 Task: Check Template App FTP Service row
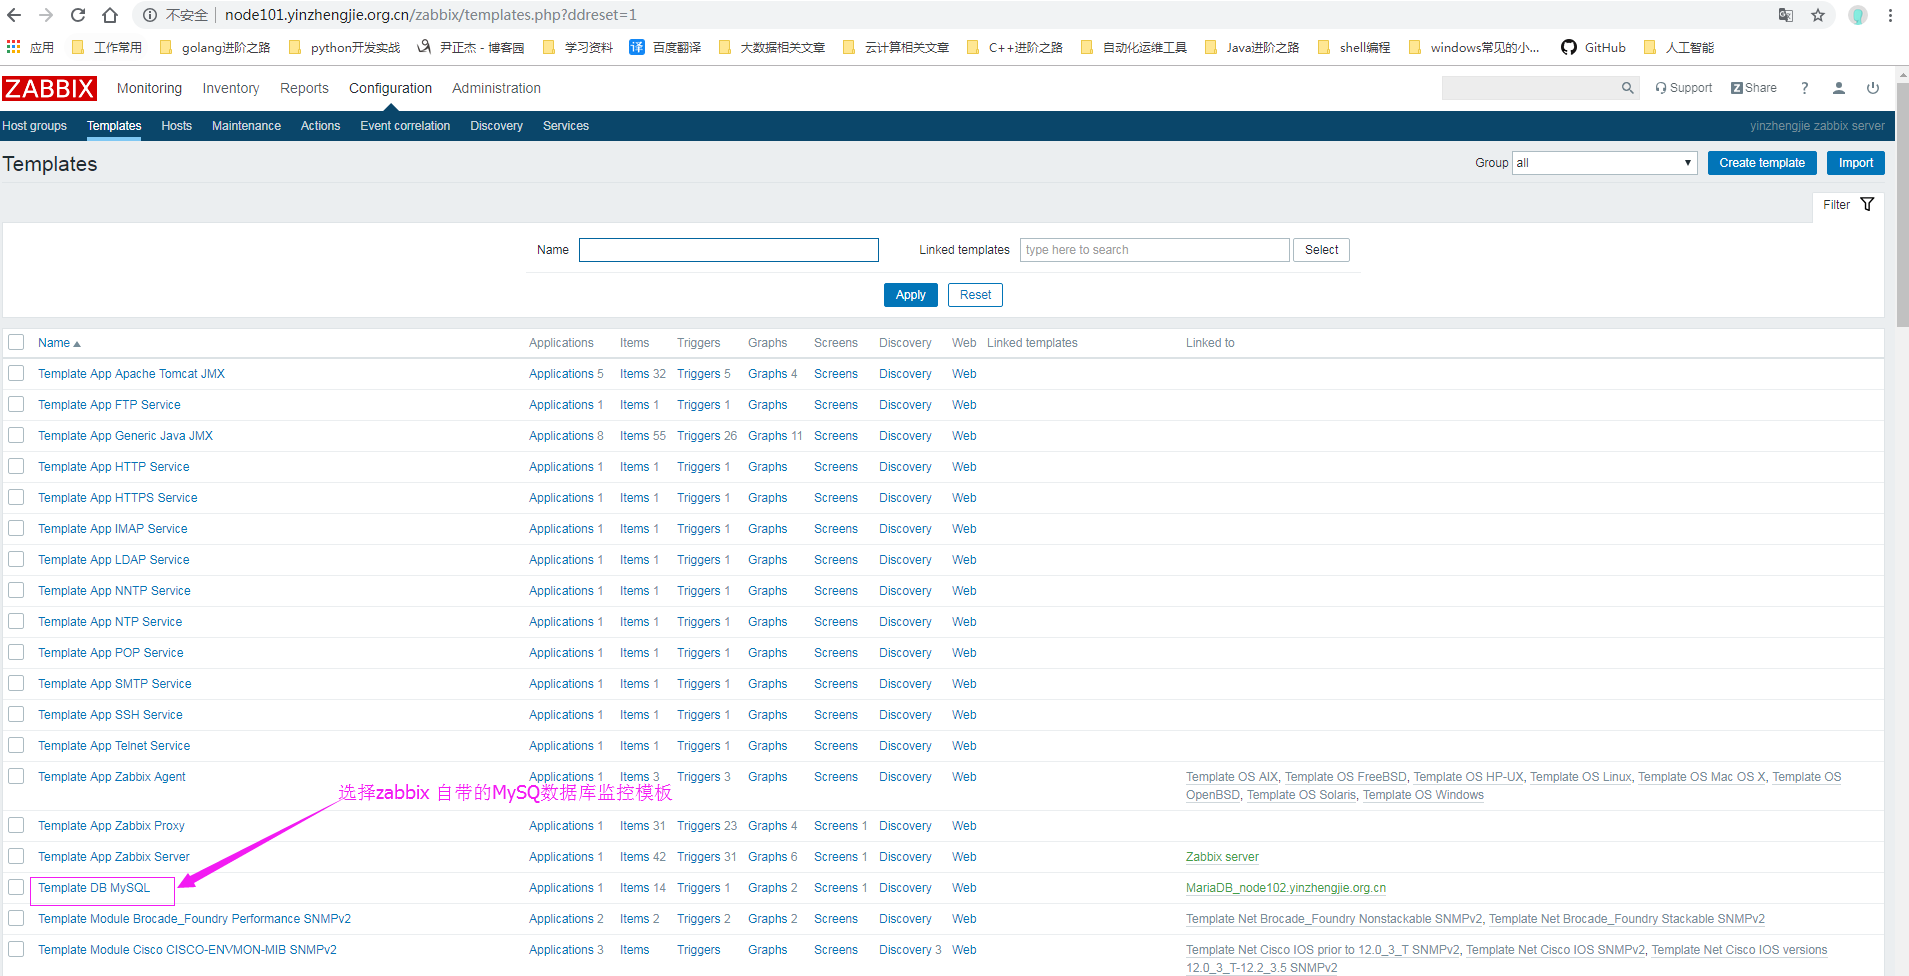click(x=16, y=404)
